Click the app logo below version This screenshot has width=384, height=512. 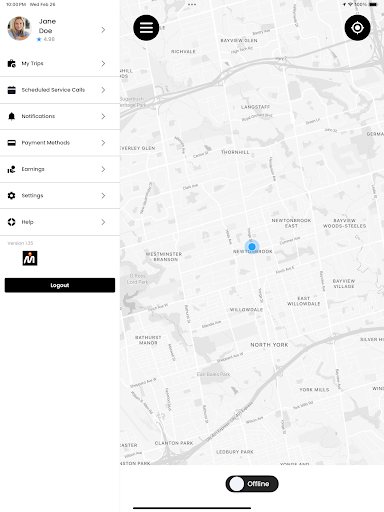coord(30,258)
